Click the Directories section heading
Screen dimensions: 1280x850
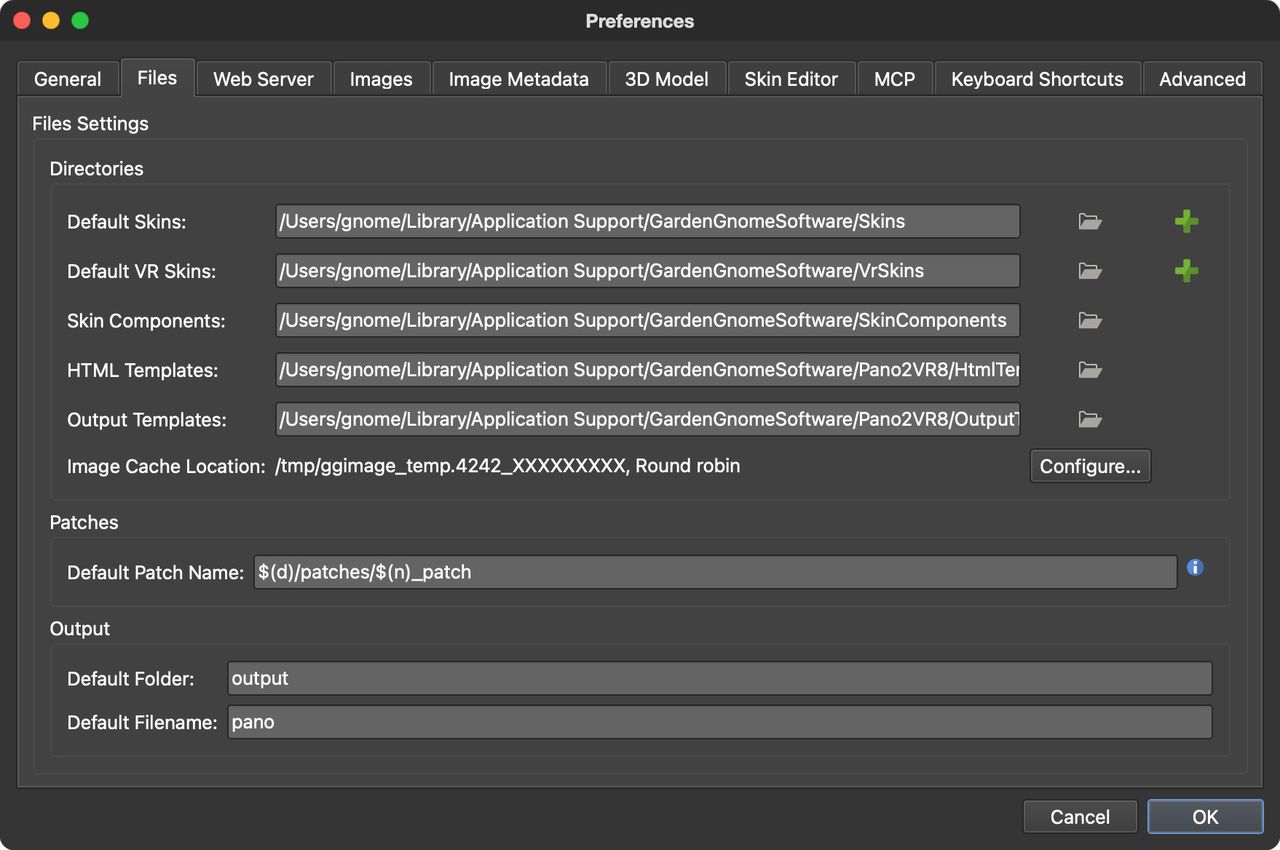[x=97, y=169]
